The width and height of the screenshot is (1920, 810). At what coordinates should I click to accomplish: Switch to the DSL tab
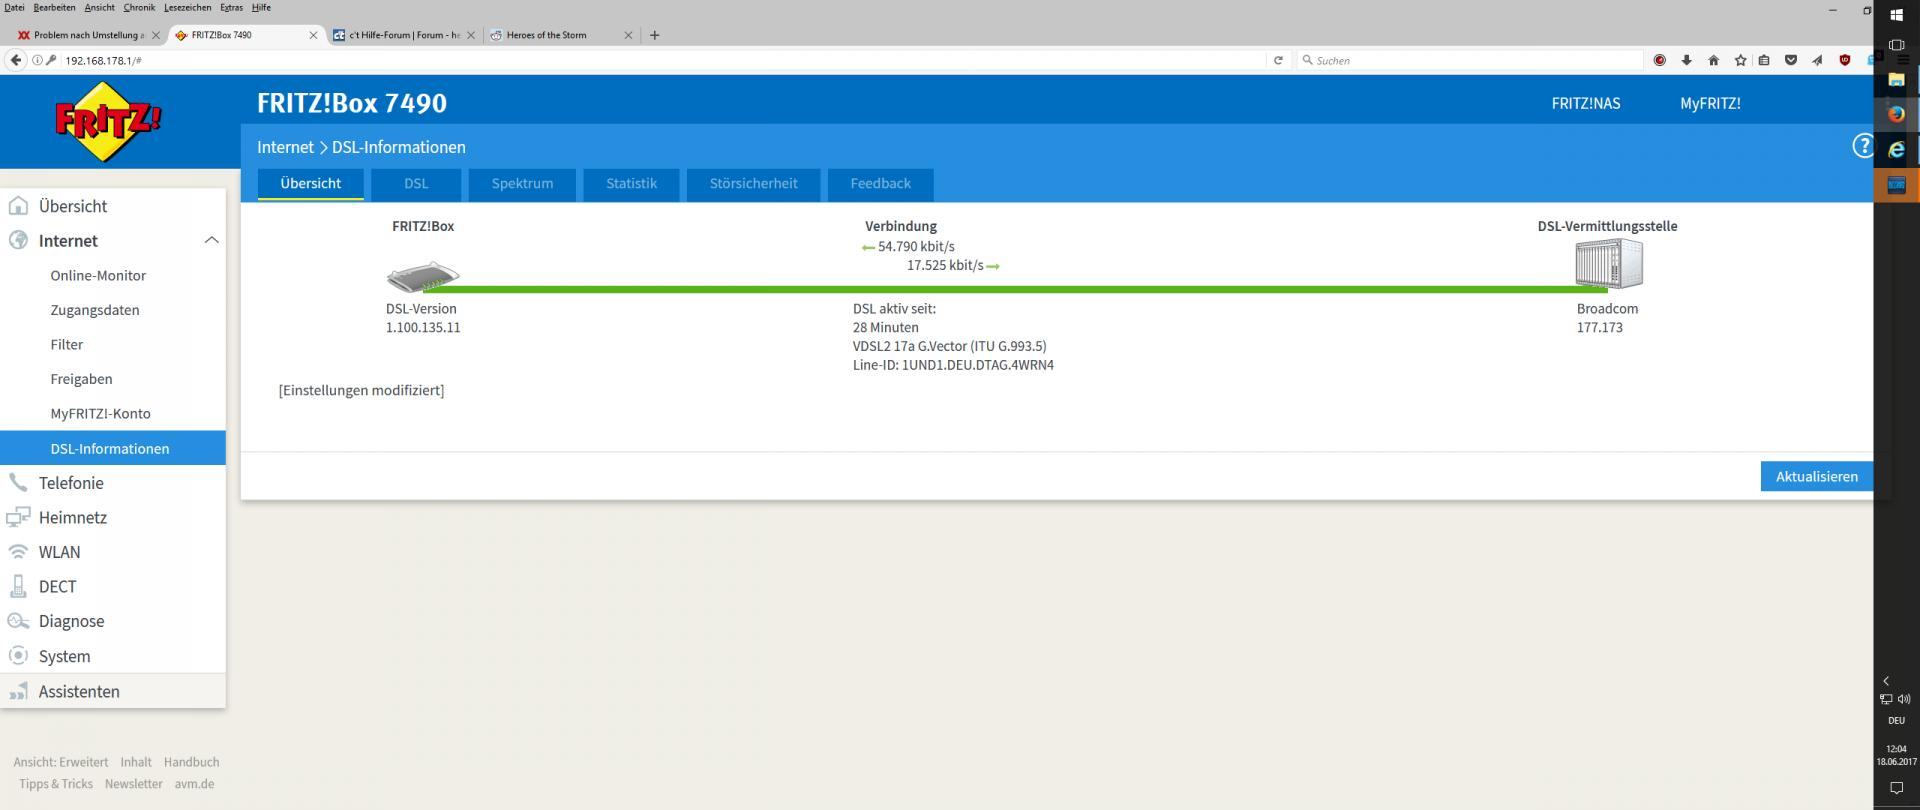(x=416, y=184)
